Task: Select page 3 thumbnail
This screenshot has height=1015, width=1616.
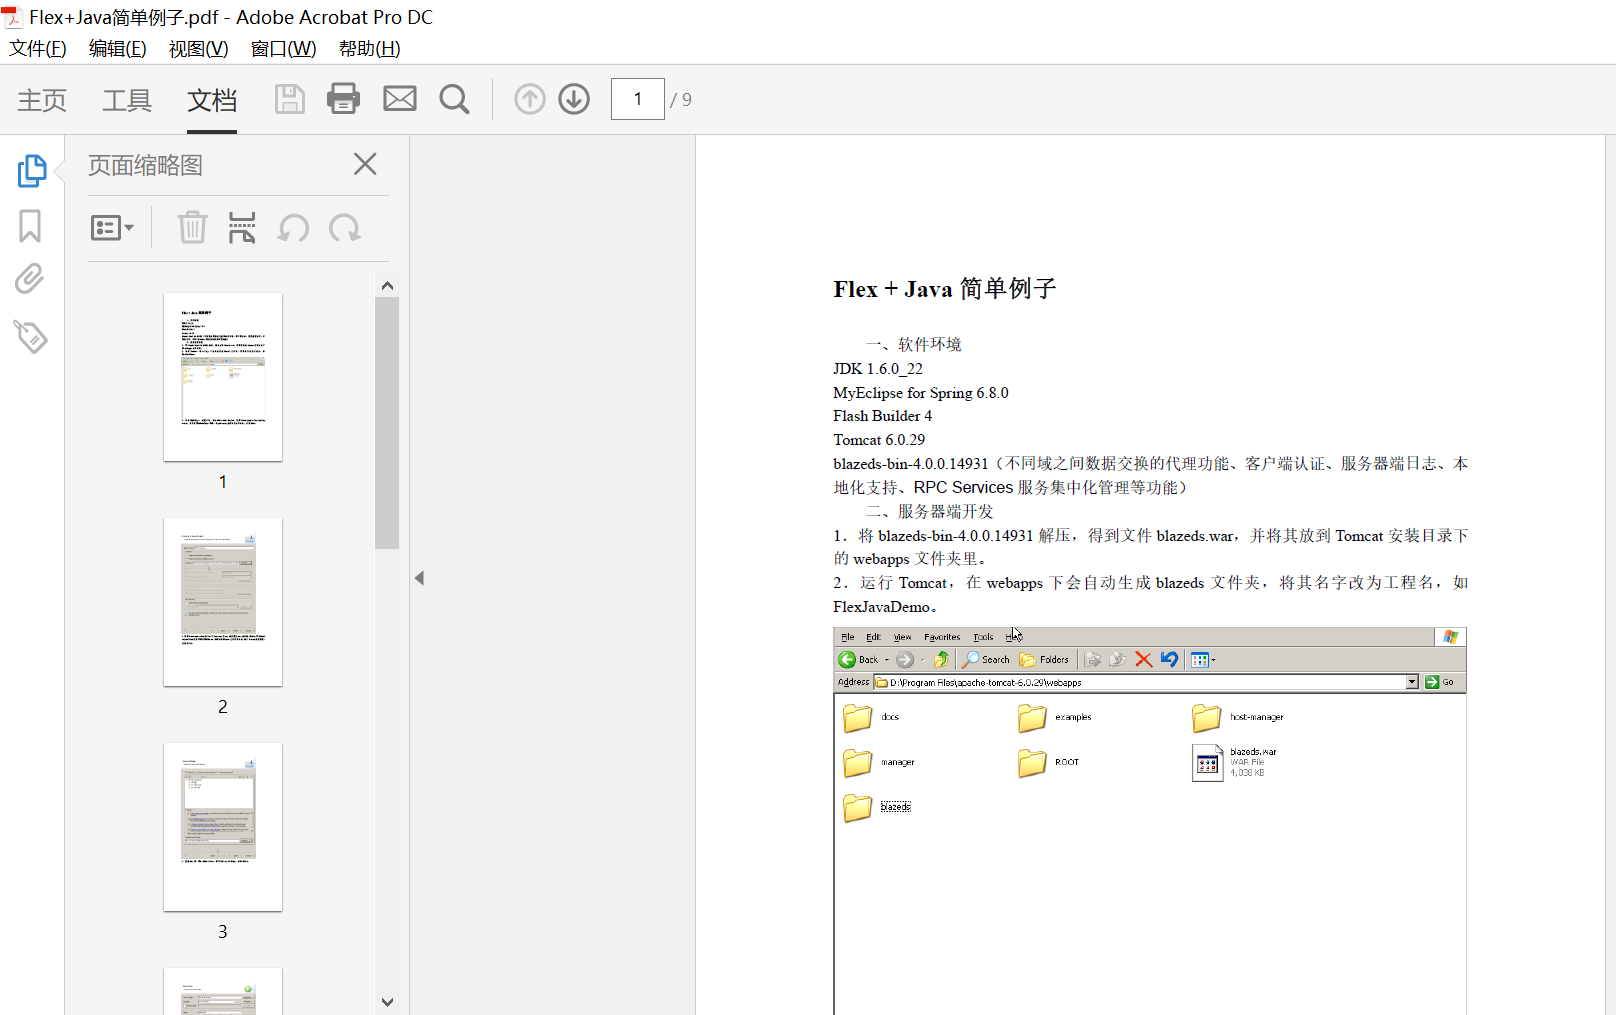Action: [223, 827]
